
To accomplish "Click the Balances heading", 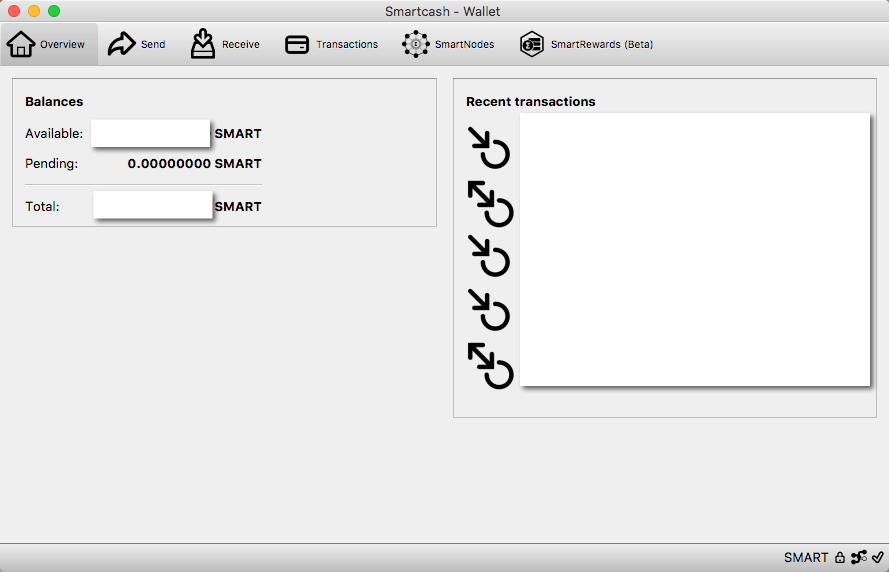I will pos(54,101).
